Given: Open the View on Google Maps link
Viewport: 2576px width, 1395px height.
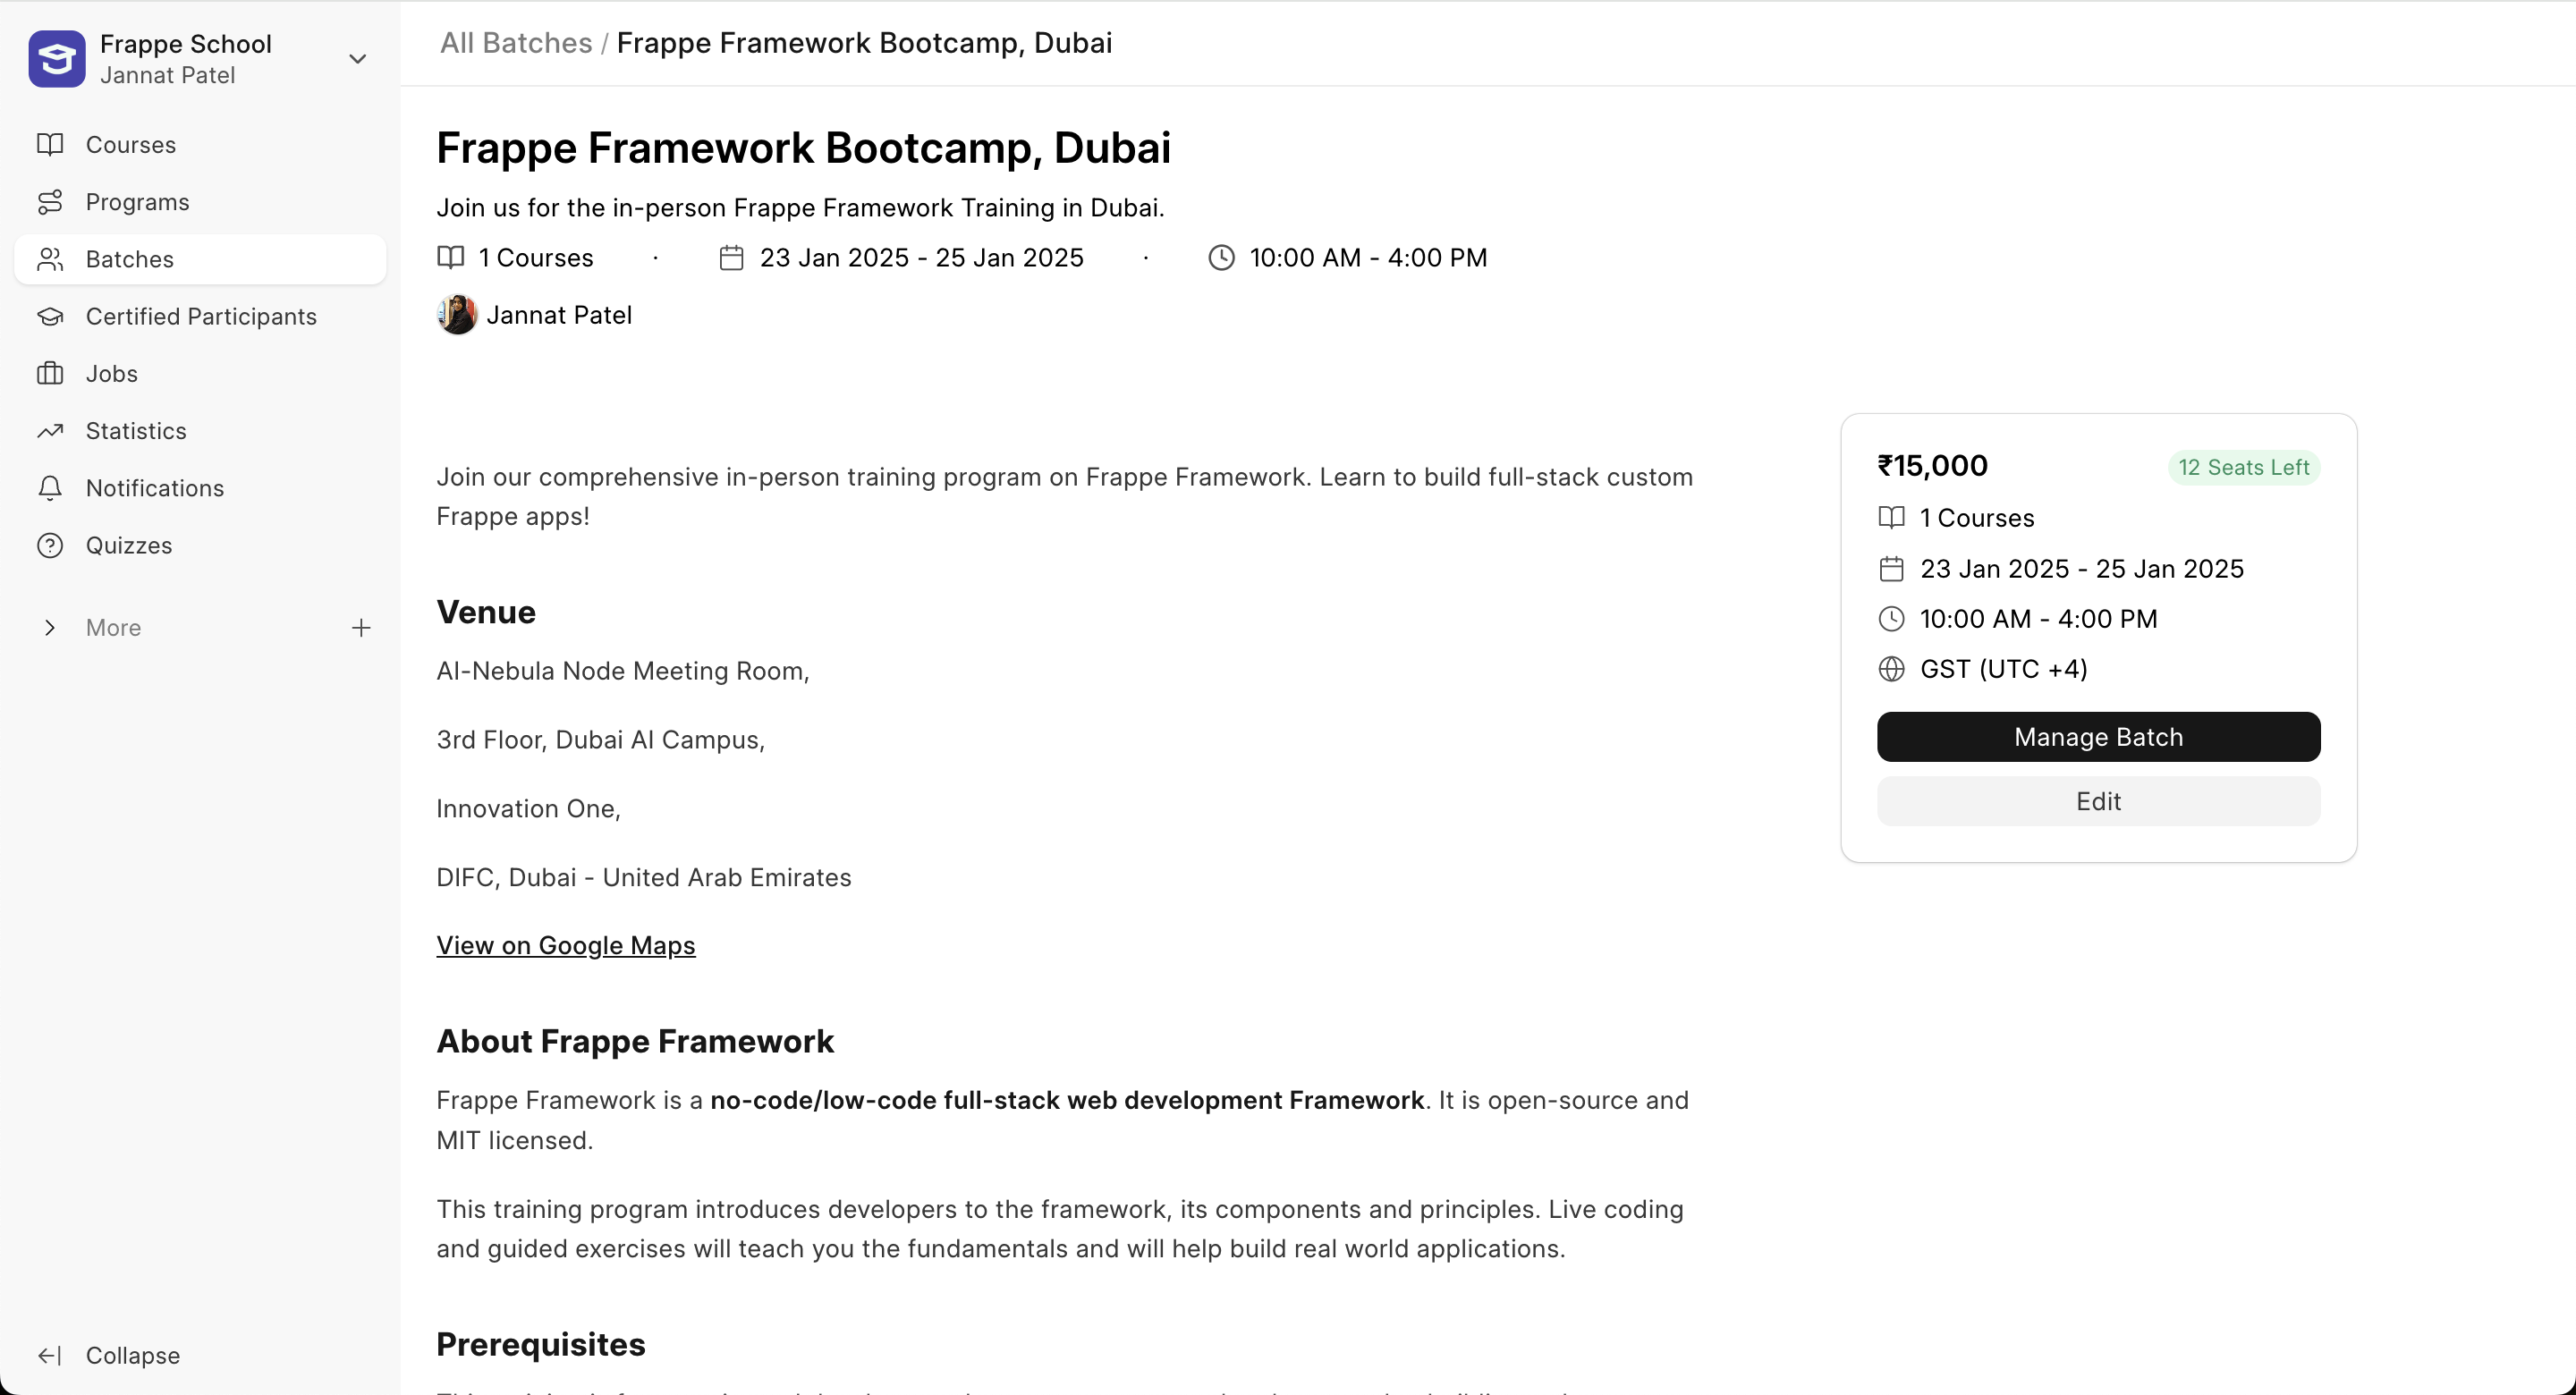Looking at the screenshot, I should pyautogui.click(x=565, y=946).
